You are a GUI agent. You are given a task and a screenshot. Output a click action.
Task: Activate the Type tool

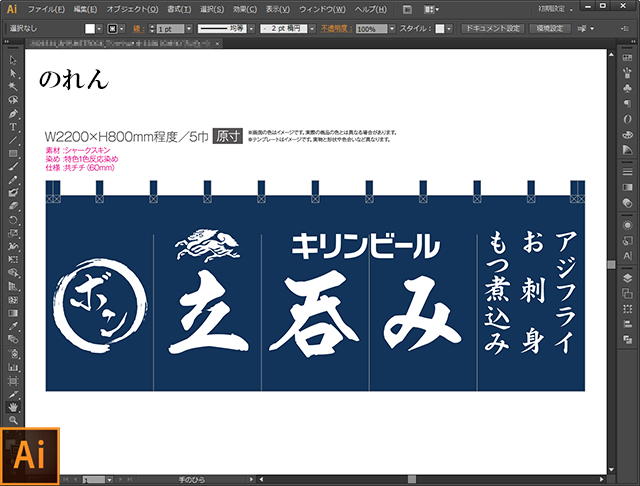click(x=13, y=127)
